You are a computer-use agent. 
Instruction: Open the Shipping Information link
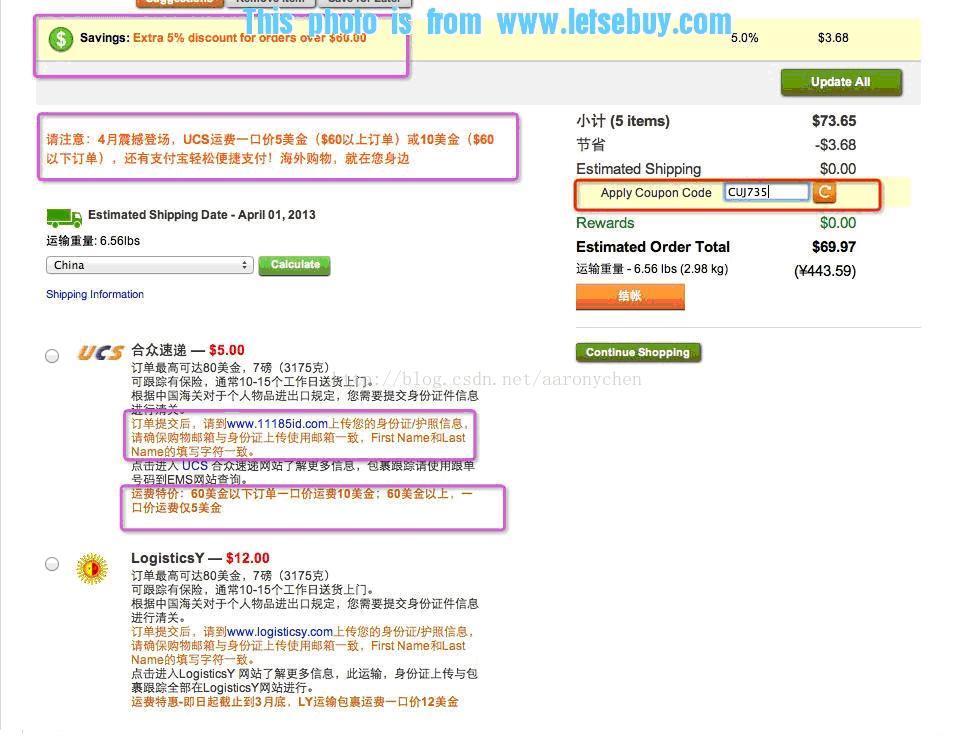click(x=95, y=294)
